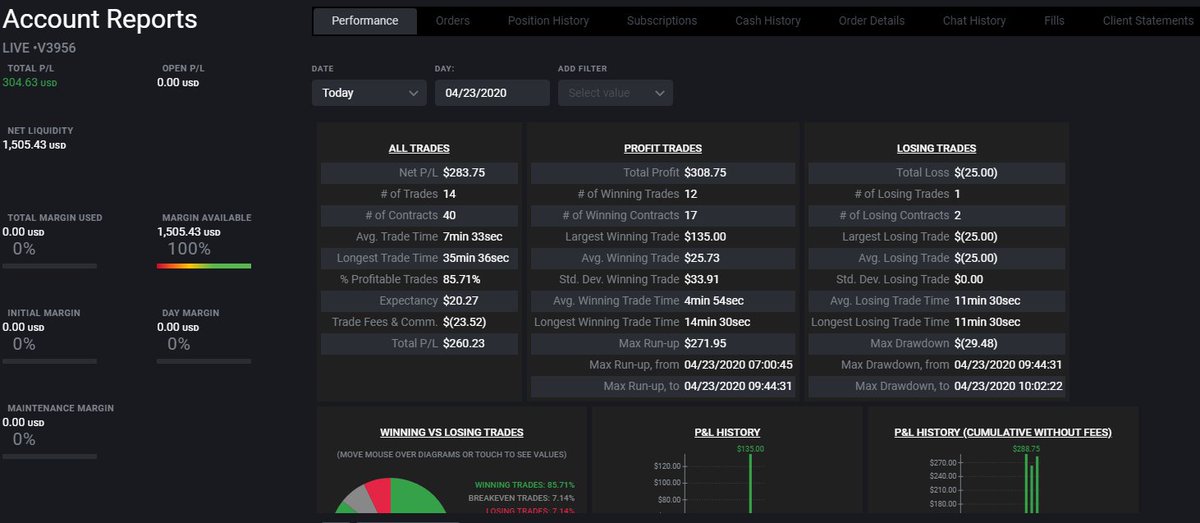The image size is (1200, 523).
Task: Click the Avg. Losing Trade Time 11min 30sec value
Action: pyautogui.click(x=987, y=300)
